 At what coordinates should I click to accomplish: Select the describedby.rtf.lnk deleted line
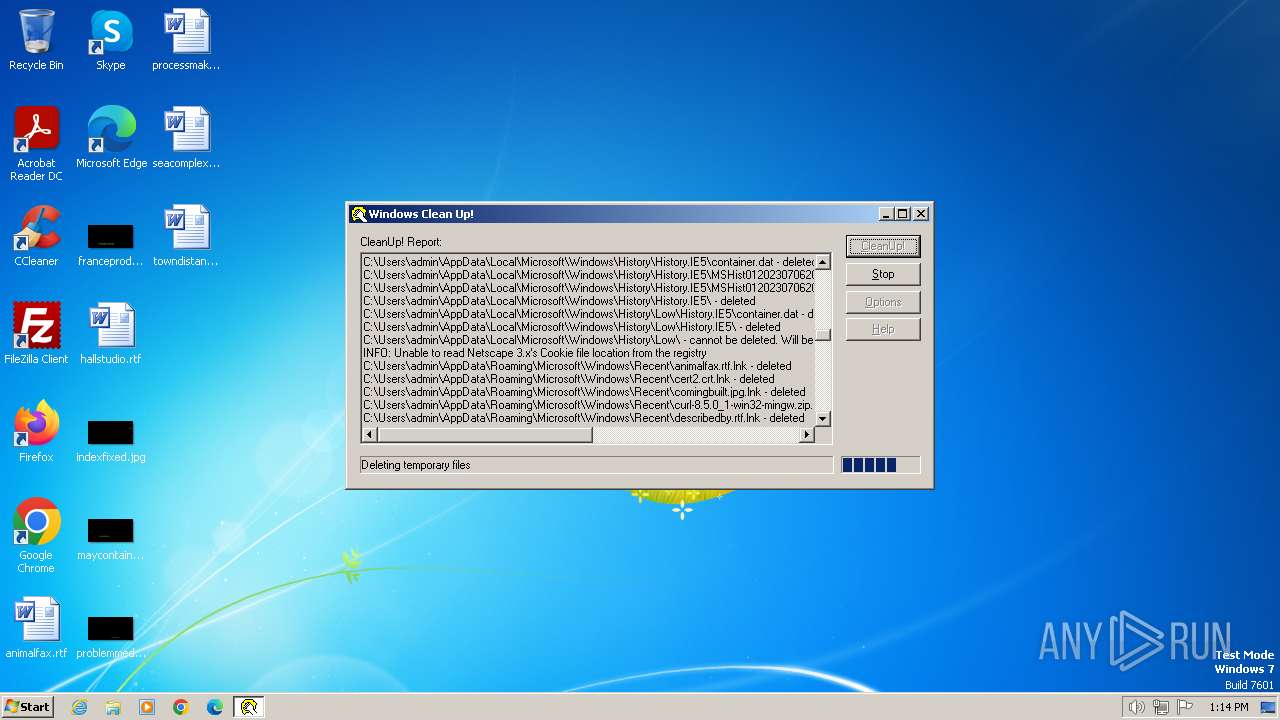(583, 418)
